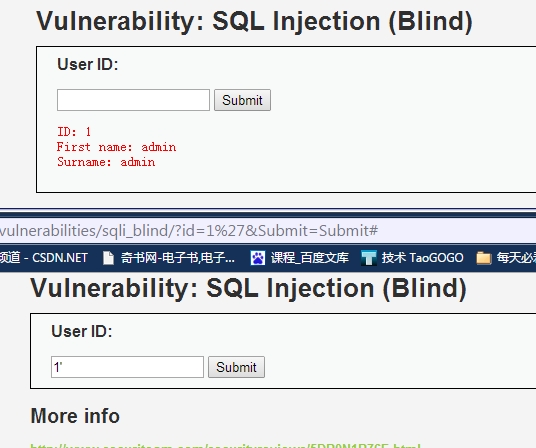Click the Submit button next to empty field
This screenshot has height=448, width=536.
coord(242,100)
